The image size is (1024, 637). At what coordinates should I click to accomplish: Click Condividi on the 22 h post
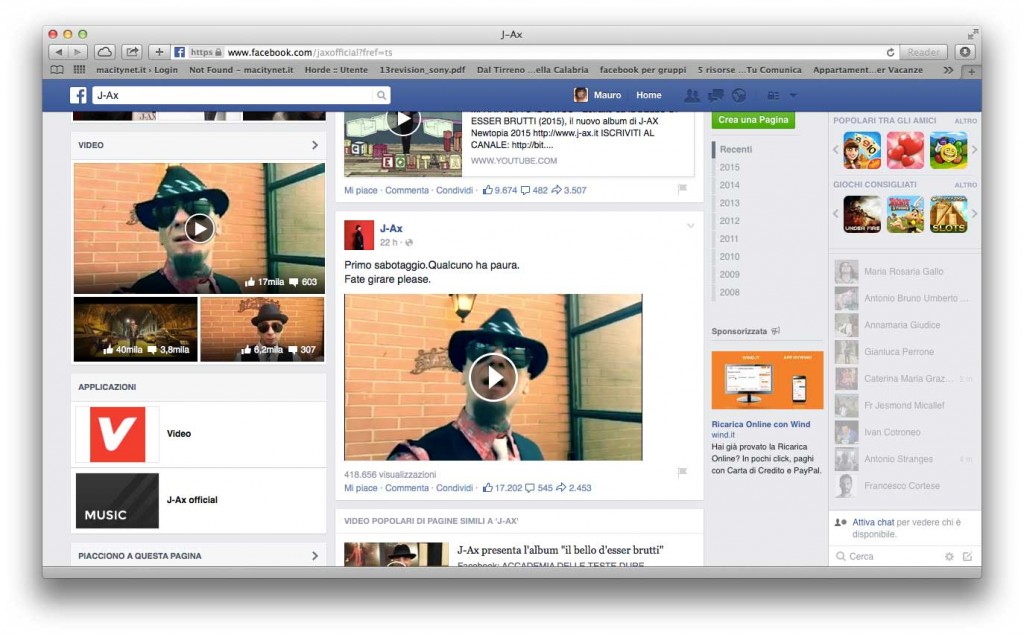pos(455,488)
